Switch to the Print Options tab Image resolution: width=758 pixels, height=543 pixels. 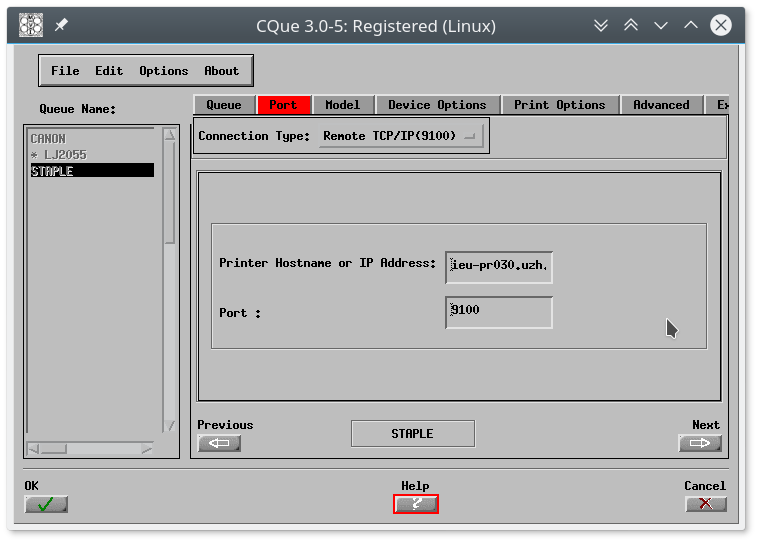tap(559, 105)
